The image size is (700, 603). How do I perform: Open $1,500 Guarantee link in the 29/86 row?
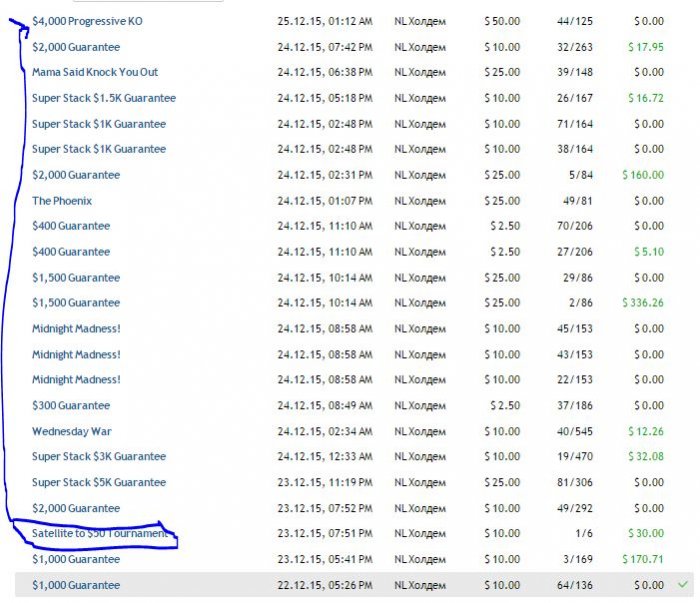coord(76,278)
